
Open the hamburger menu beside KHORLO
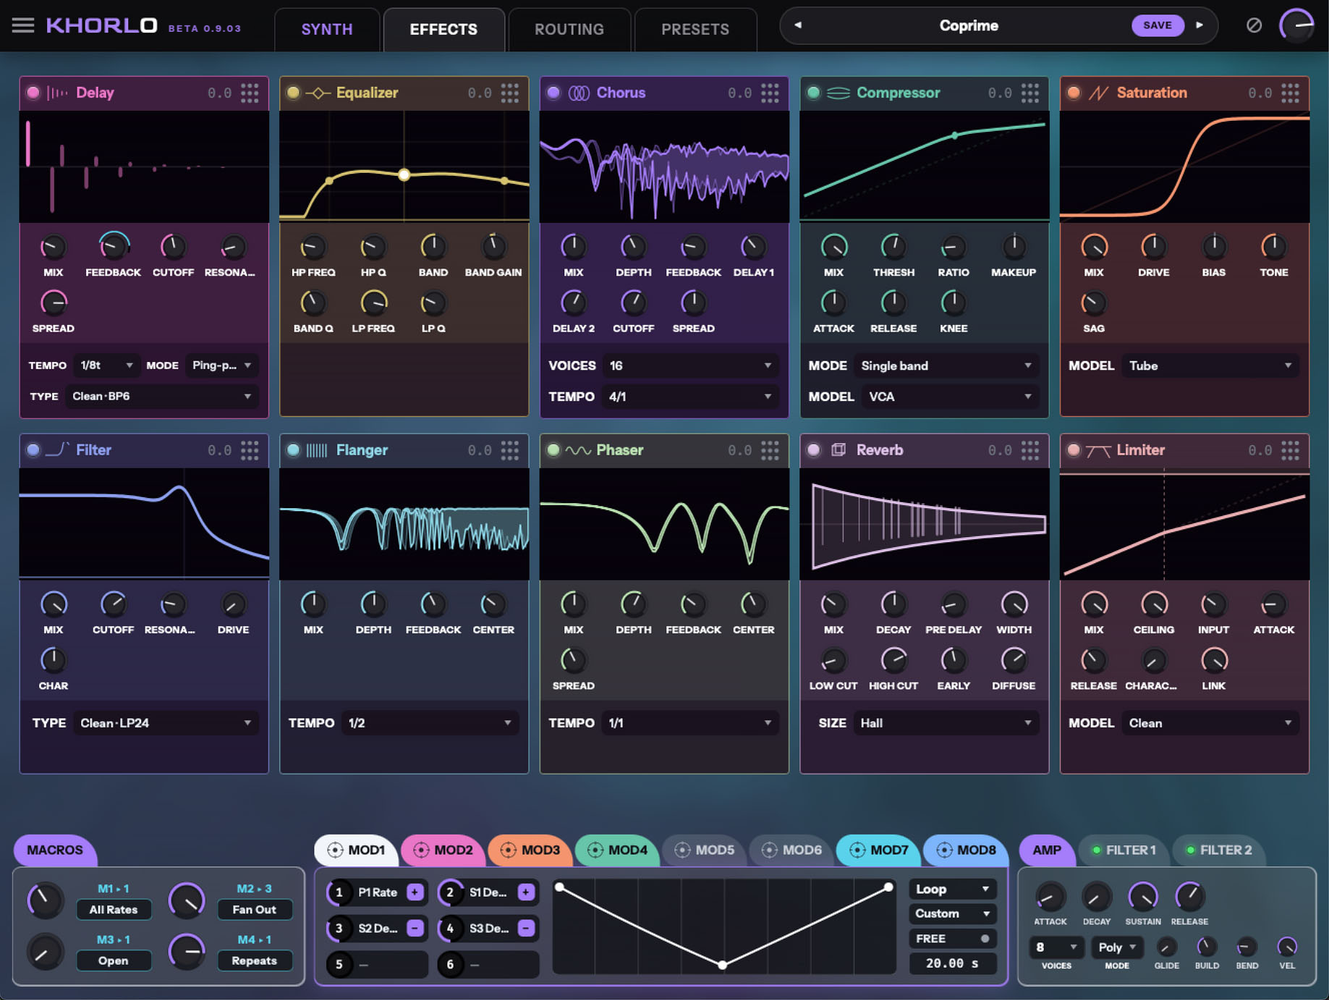[22, 25]
